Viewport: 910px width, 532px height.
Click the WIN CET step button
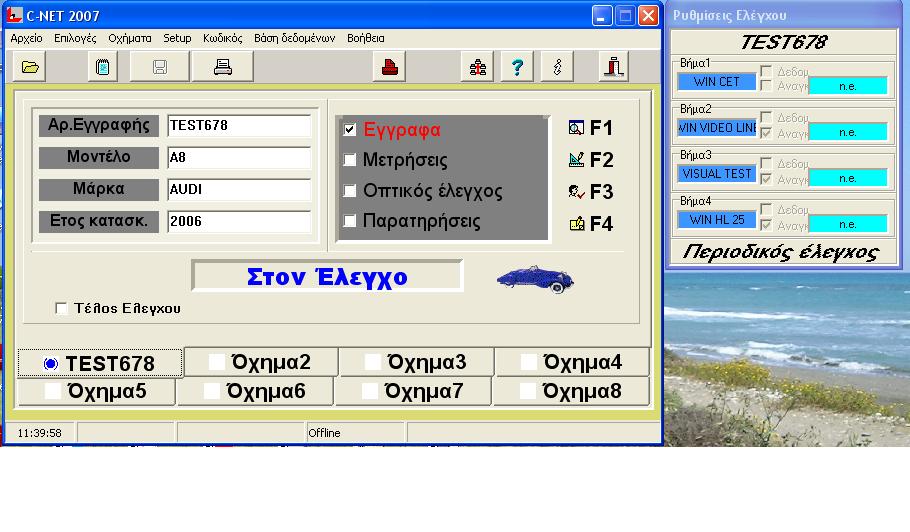(x=717, y=82)
